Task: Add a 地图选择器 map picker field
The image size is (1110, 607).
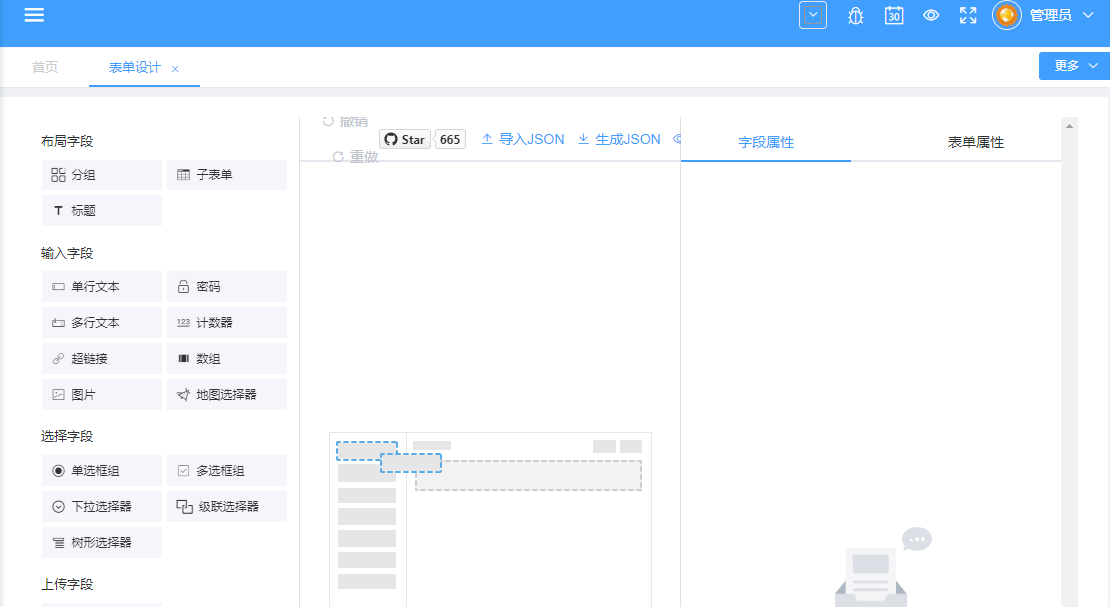Action: coord(227,395)
